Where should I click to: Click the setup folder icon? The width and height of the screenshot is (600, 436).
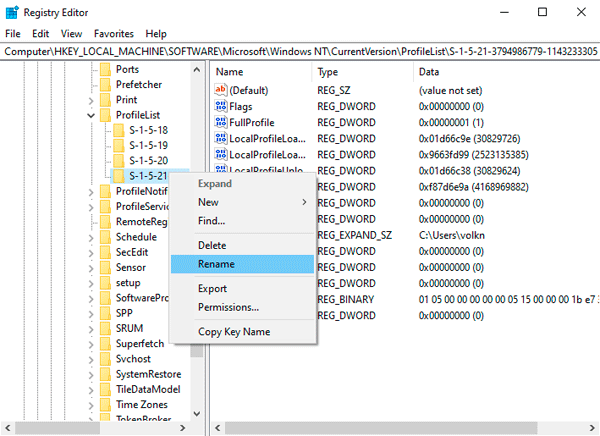pos(105,283)
